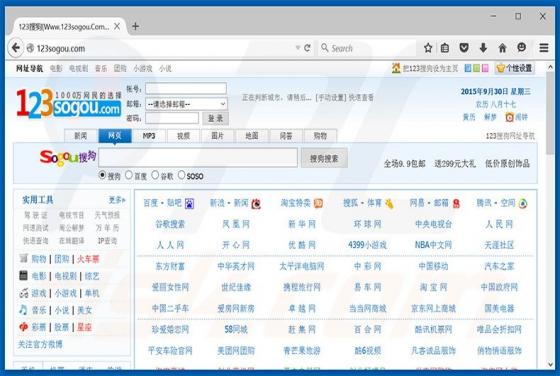The height and width of the screenshot is (376, 560).
Task: Open downloads arrow icon
Action: point(483,48)
